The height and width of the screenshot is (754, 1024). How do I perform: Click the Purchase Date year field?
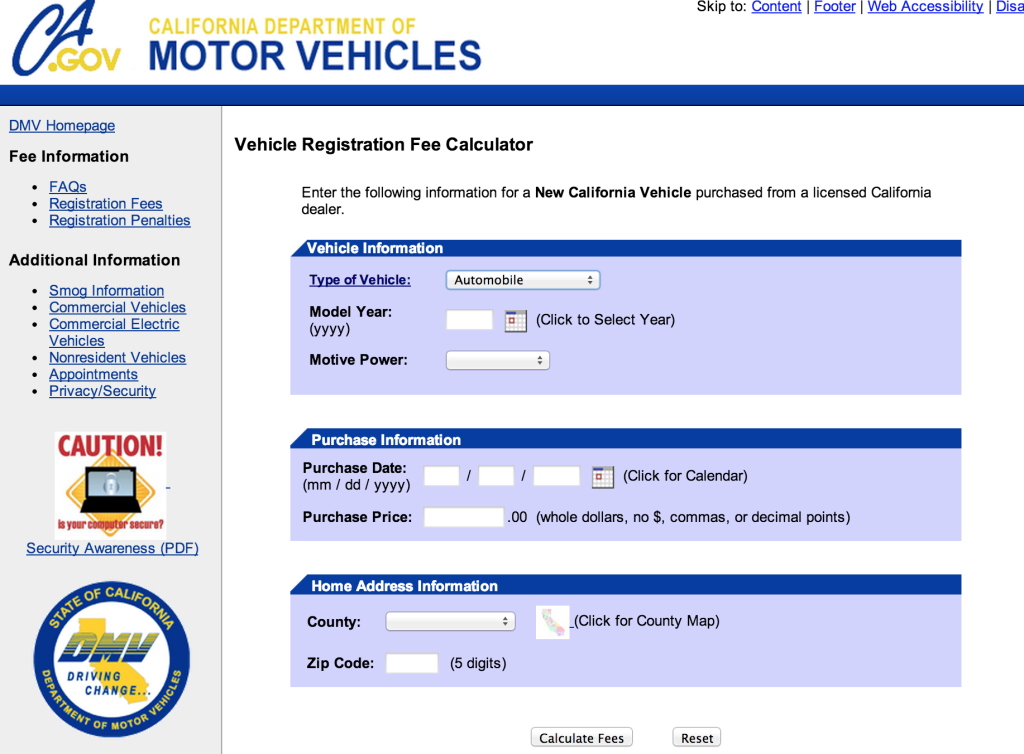556,476
